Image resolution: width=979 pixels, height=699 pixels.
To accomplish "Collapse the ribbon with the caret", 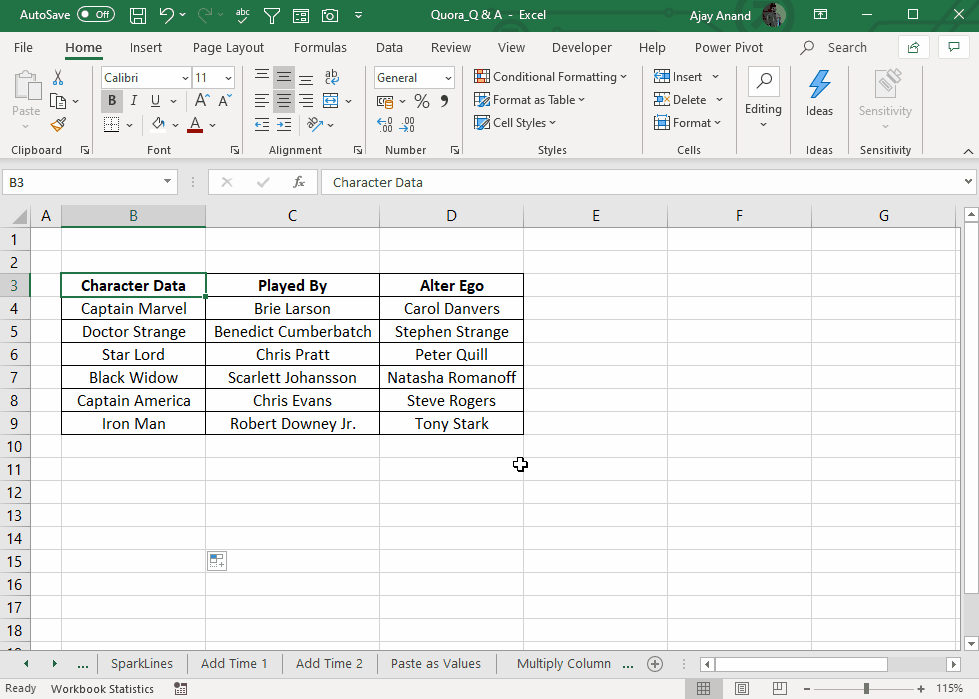I will [968, 151].
